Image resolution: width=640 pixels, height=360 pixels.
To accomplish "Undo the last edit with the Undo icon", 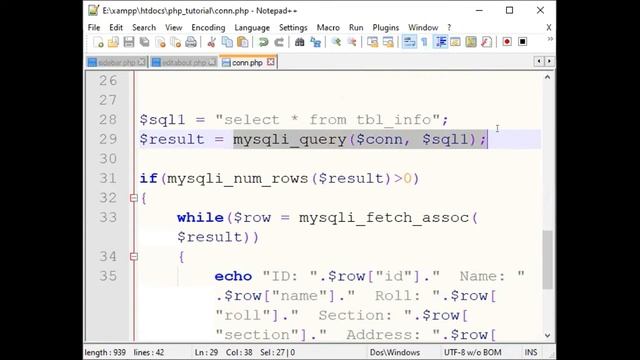I will pos(263,42).
